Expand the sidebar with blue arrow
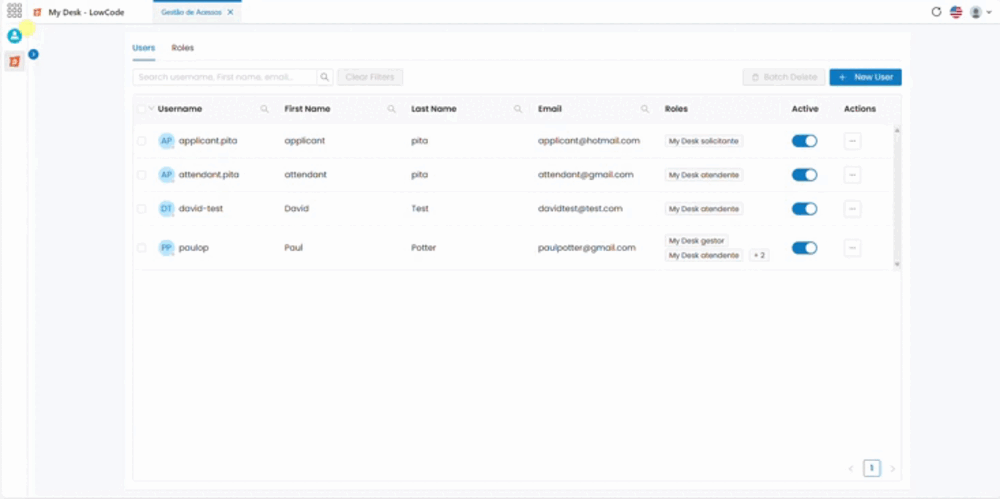This screenshot has height=499, width=1000. [x=33, y=55]
